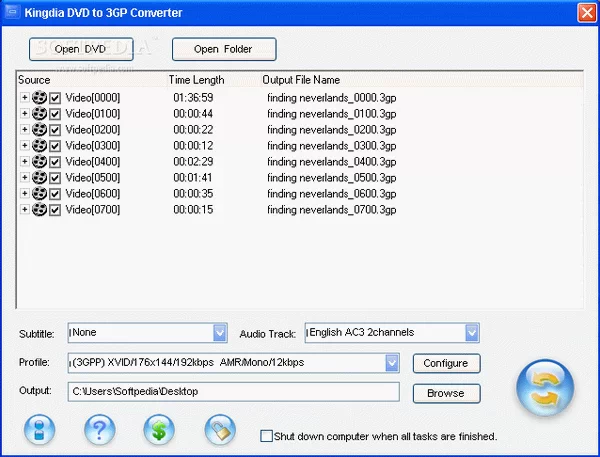This screenshot has height=457, width=600.
Task: Uncheck the Video[0700] checkbox
Action: [55, 210]
